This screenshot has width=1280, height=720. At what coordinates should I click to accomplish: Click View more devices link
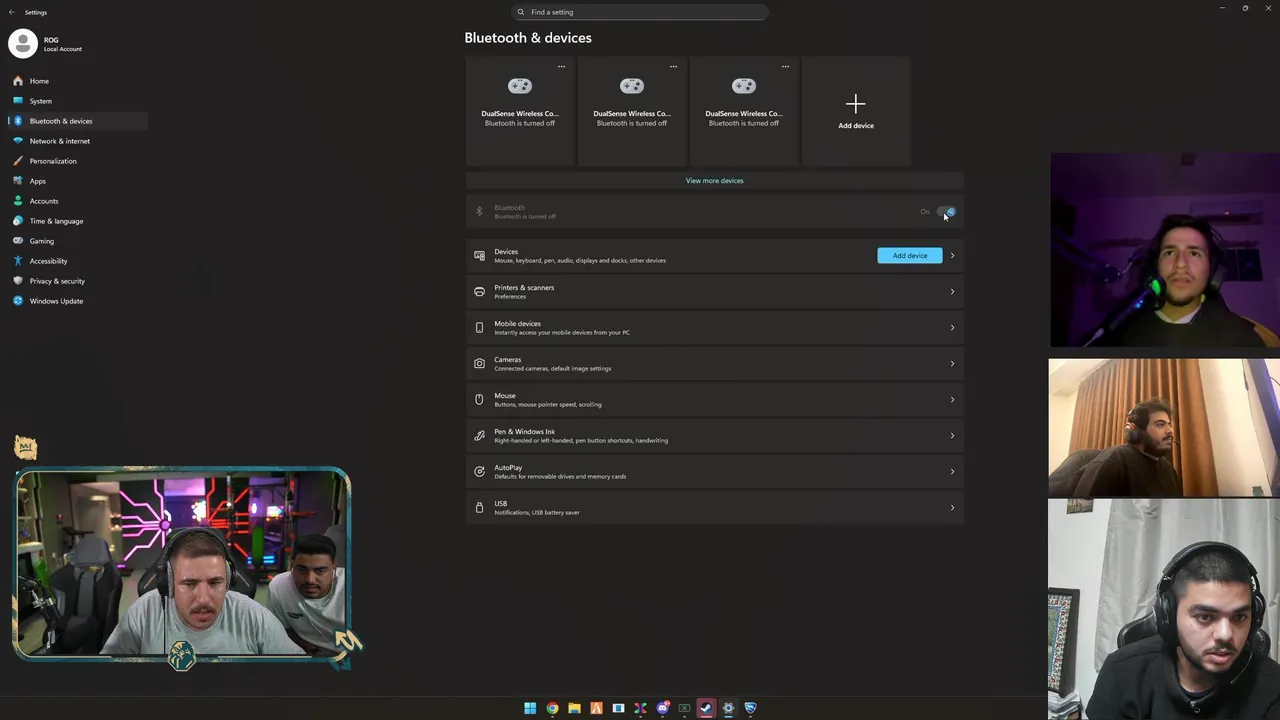click(714, 181)
